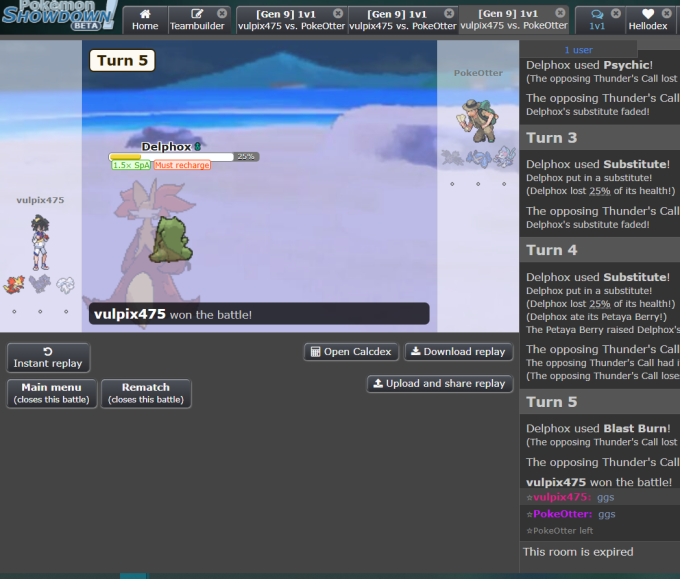Close the second Gen 9 1v1 battle tab
This screenshot has width=680, height=579.
point(449,13)
